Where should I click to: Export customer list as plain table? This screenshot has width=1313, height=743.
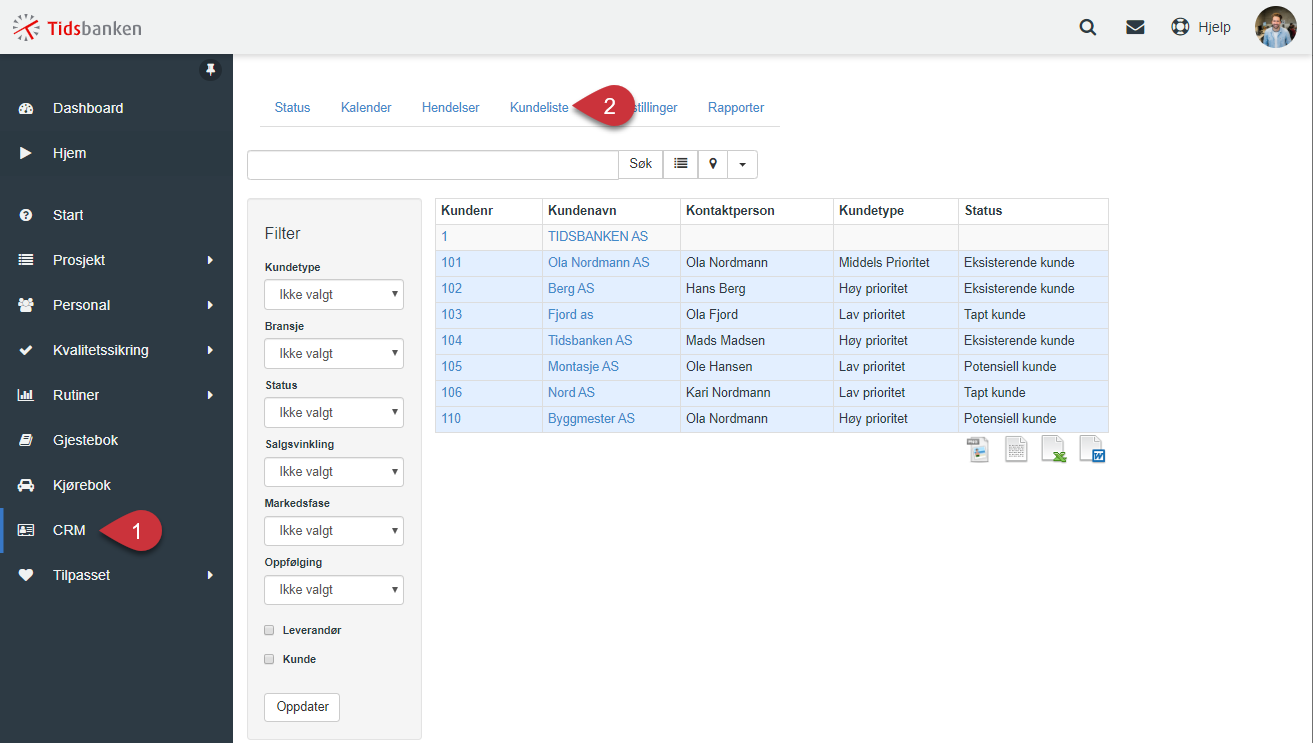click(1016, 450)
